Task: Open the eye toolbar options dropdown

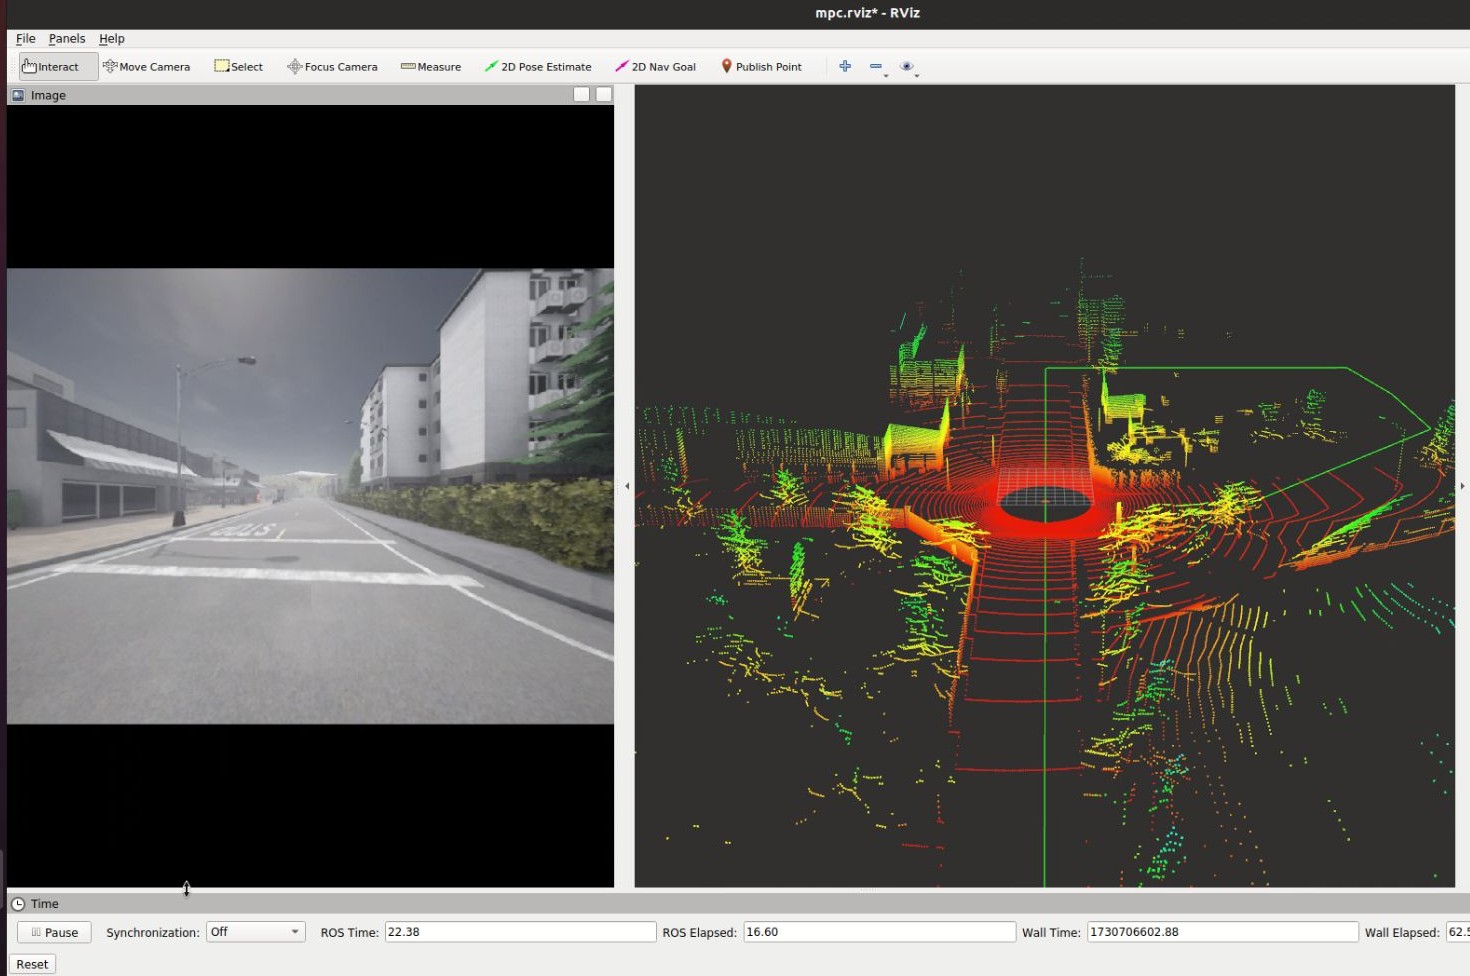Action: click(x=908, y=67)
